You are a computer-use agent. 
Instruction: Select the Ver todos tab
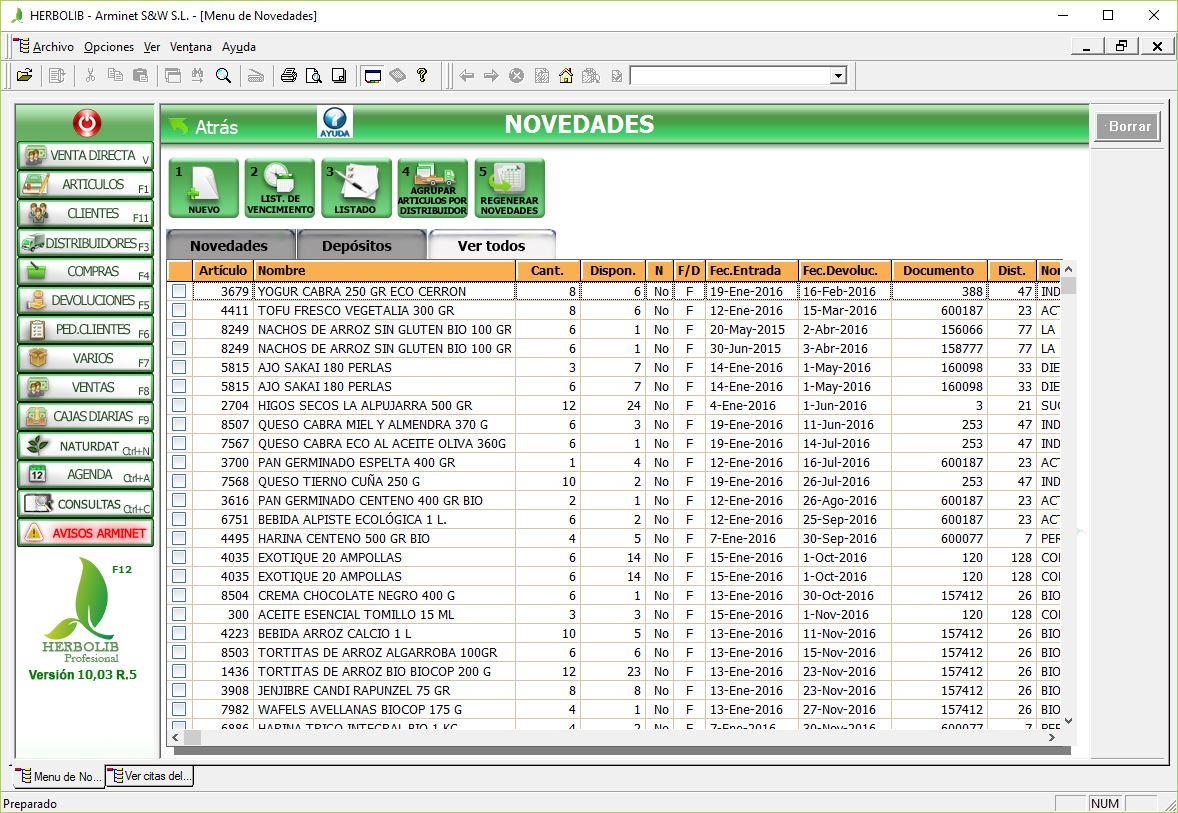click(492, 246)
